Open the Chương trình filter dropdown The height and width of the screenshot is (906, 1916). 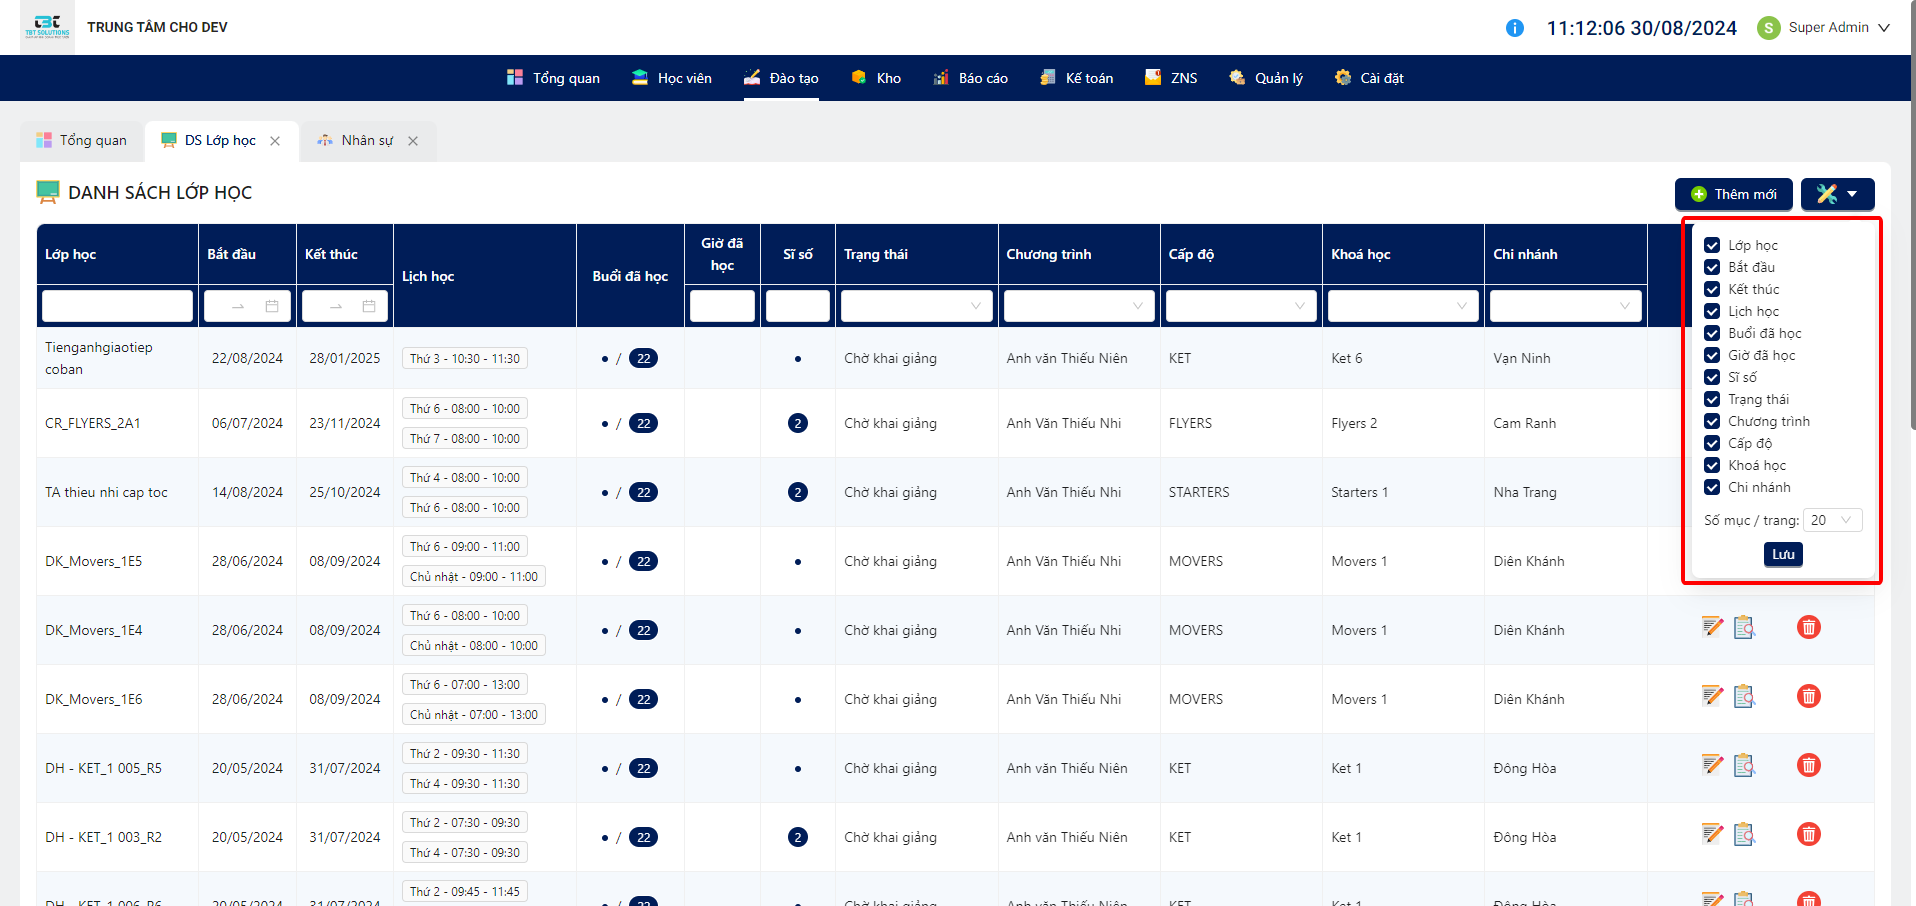tap(1079, 306)
